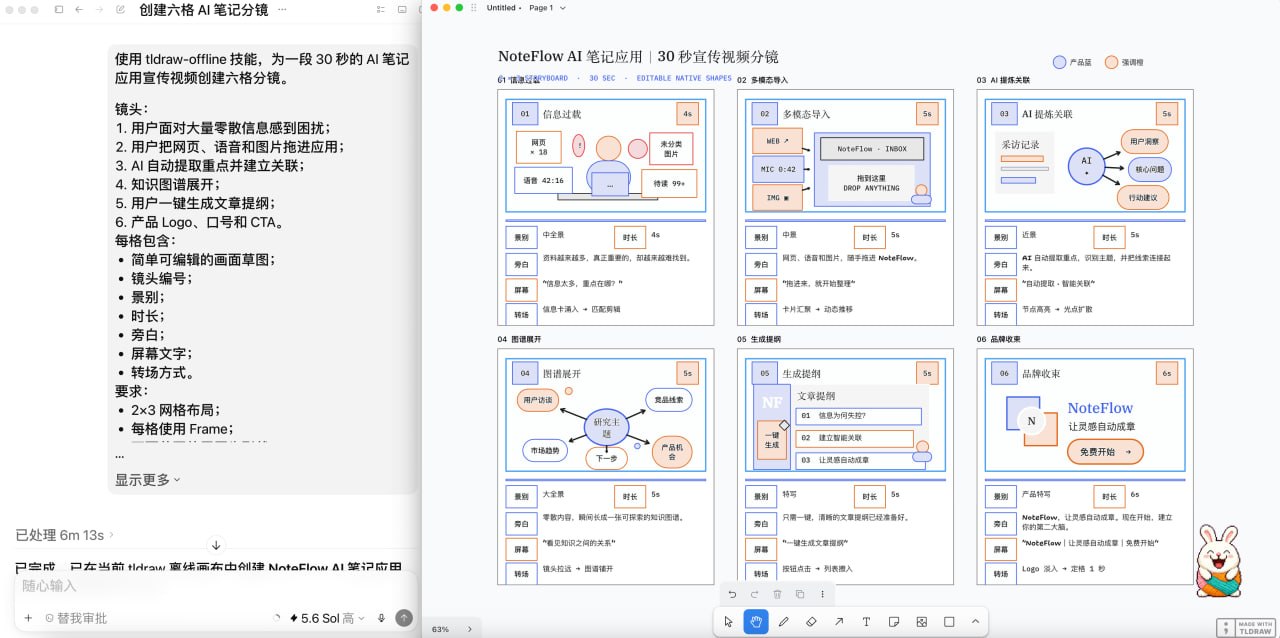Click the 行动建议 pill in frame 03
Viewport: 1280px width, 638px height.
pyautogui.click(x=1142, y=197)
